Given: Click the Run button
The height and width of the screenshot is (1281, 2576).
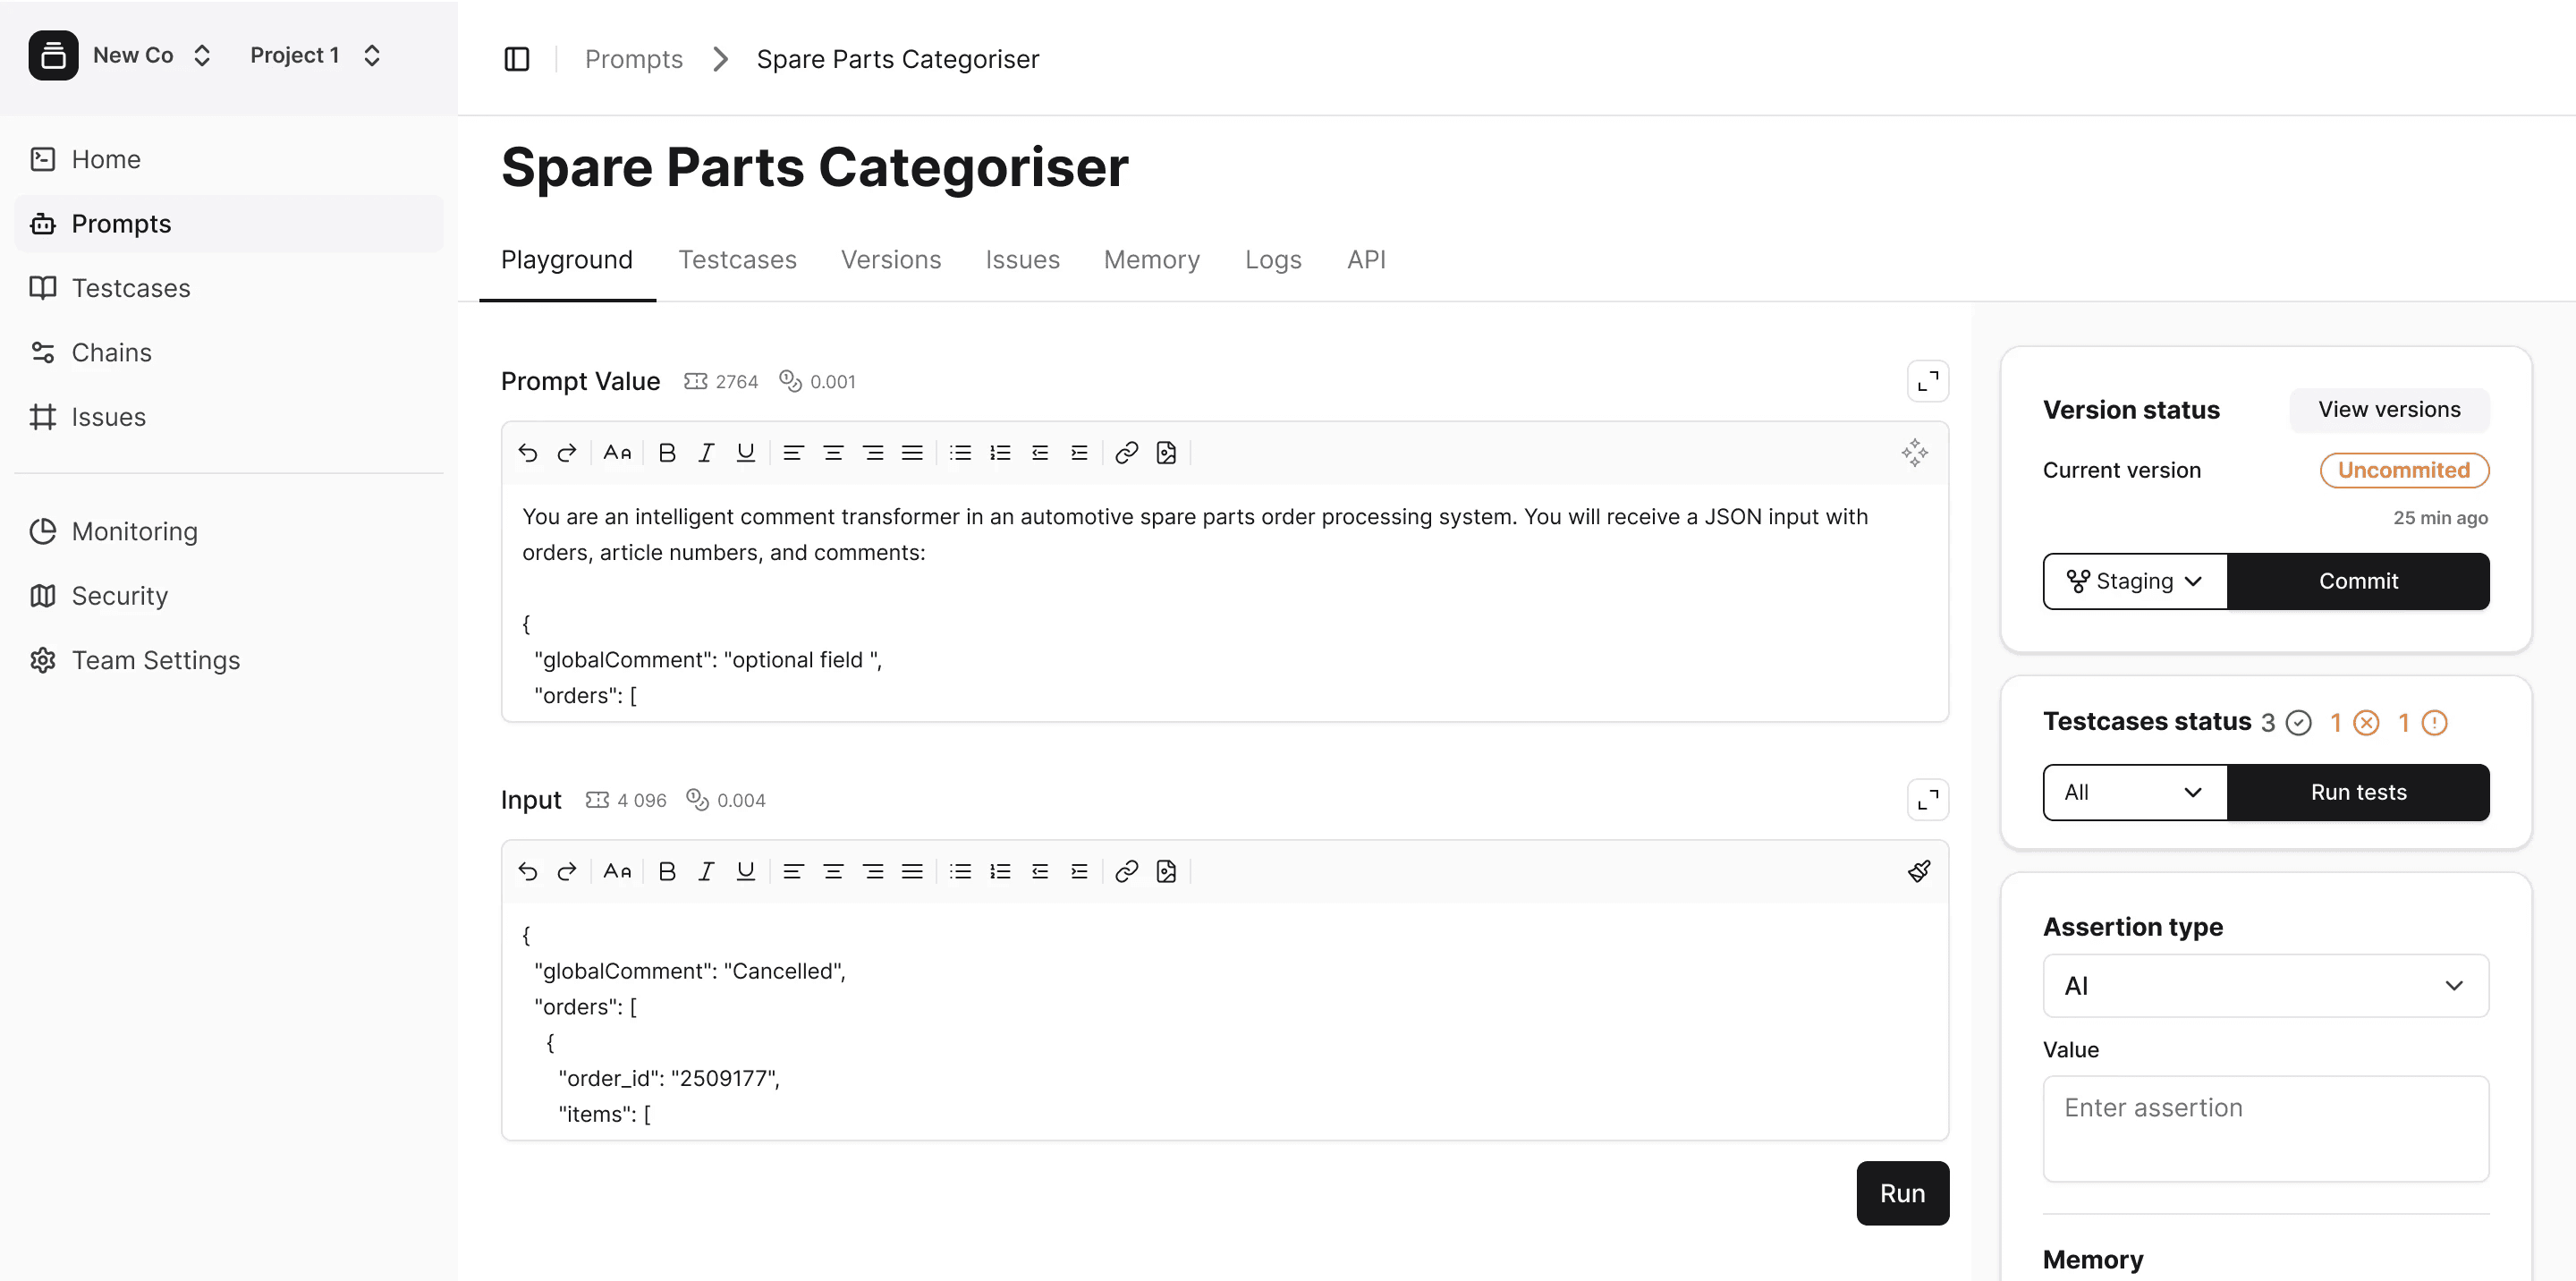Looking at the screenshot, I should tap(1902, 1193).
